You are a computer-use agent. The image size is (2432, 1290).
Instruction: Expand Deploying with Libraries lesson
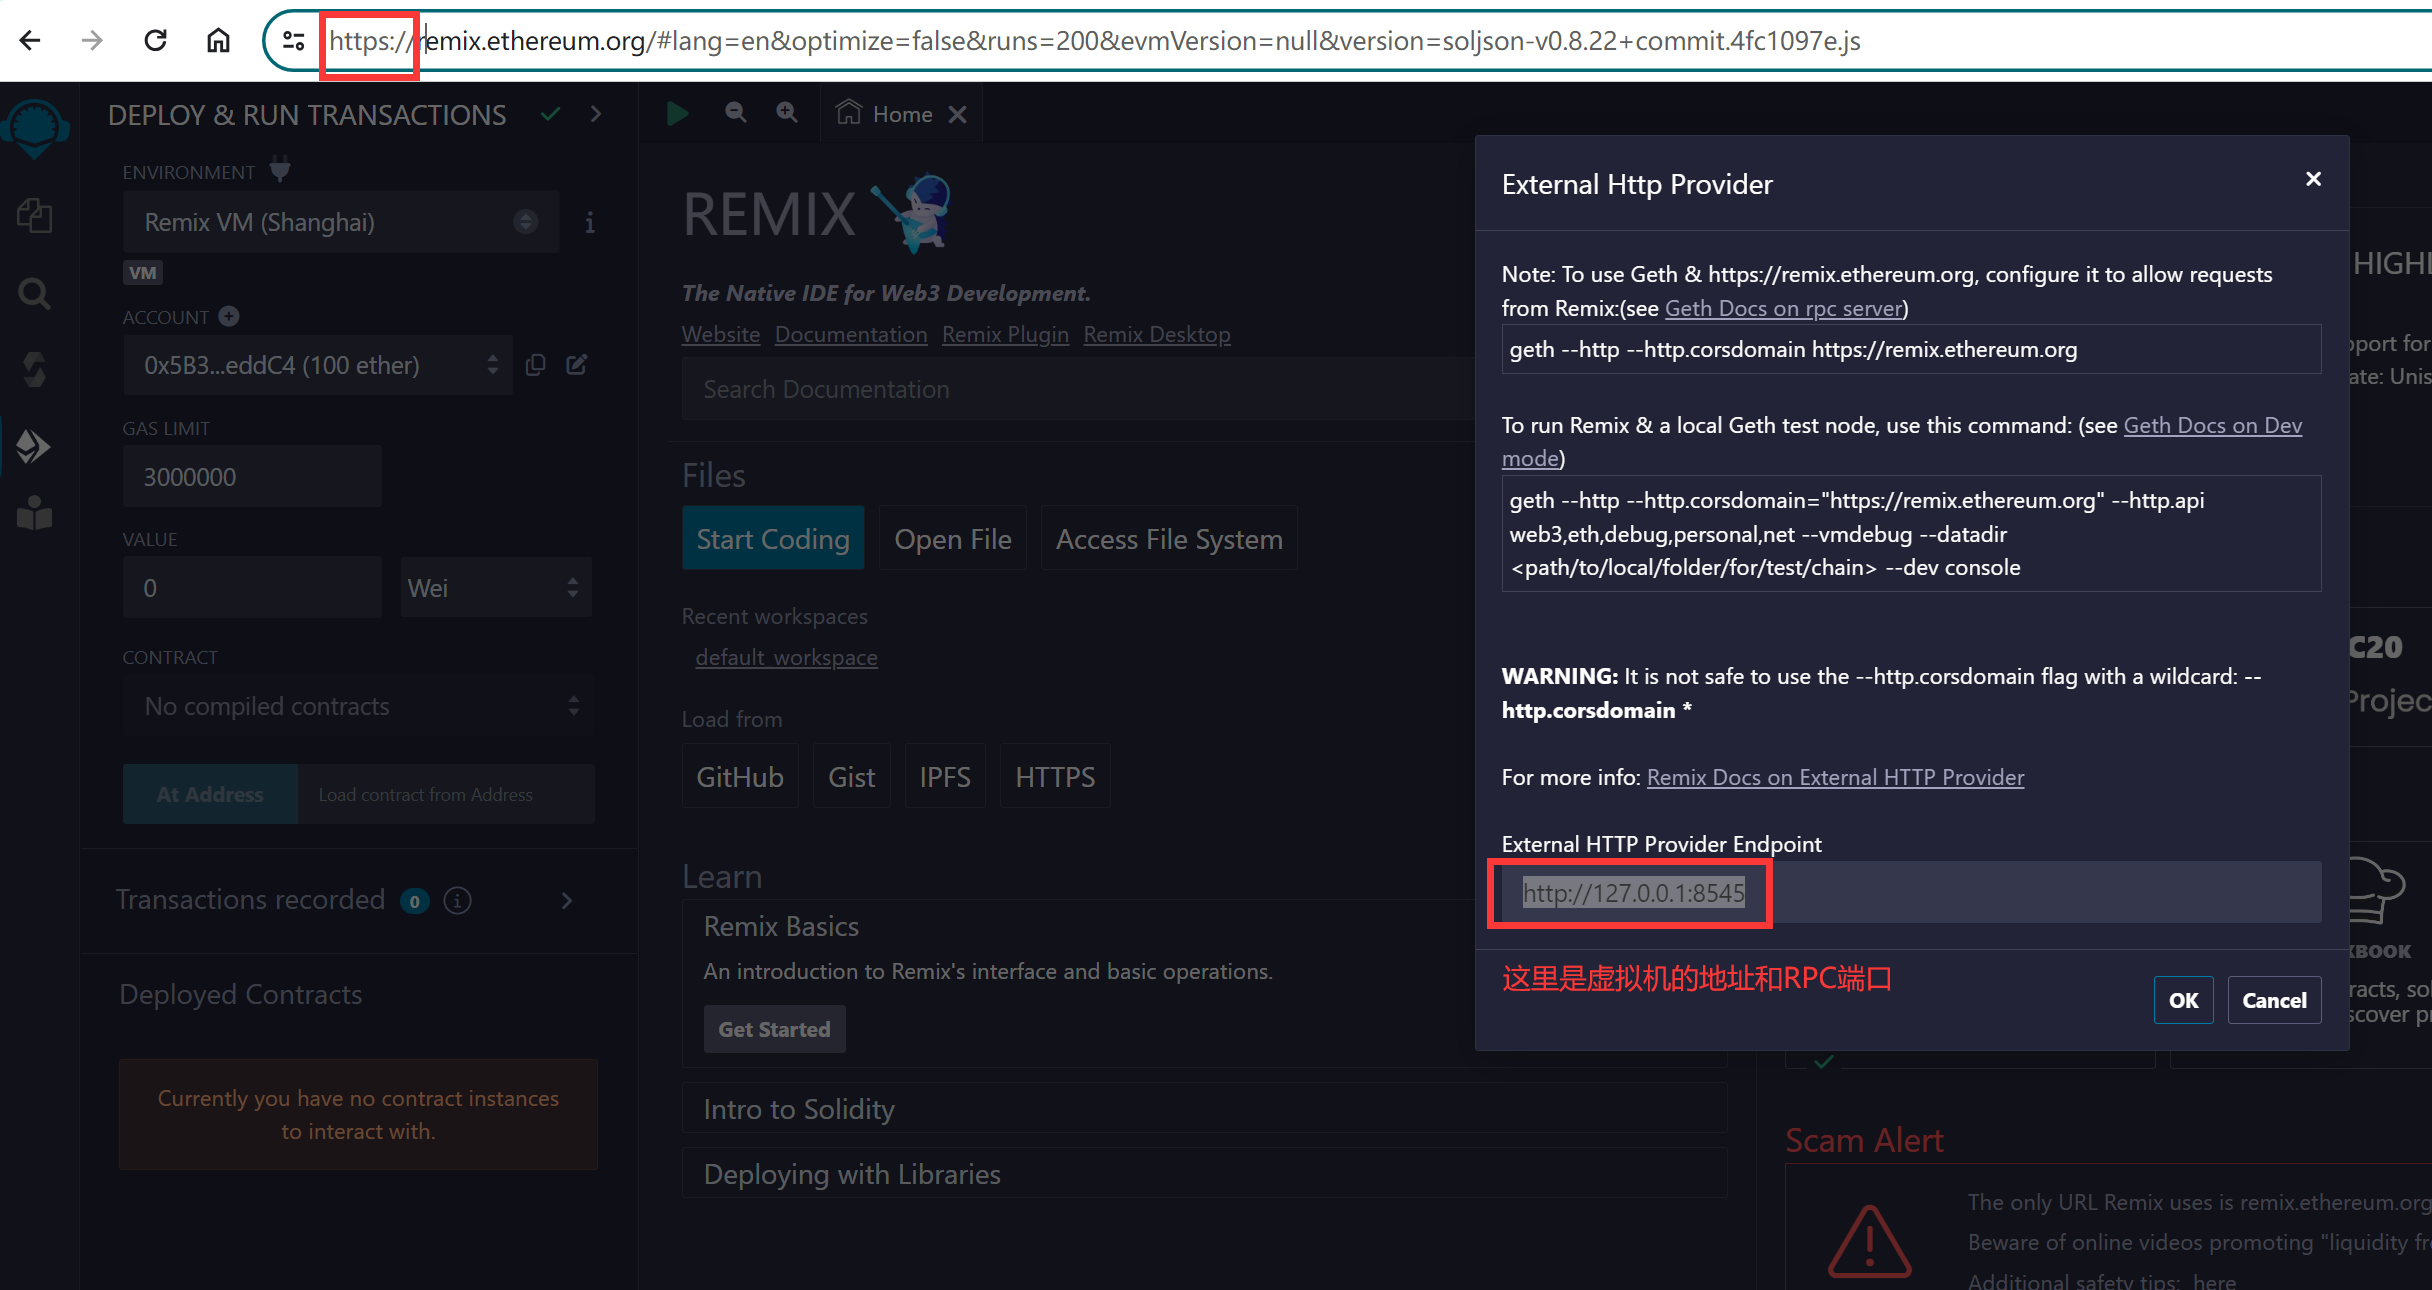(x=852, y=1174)
